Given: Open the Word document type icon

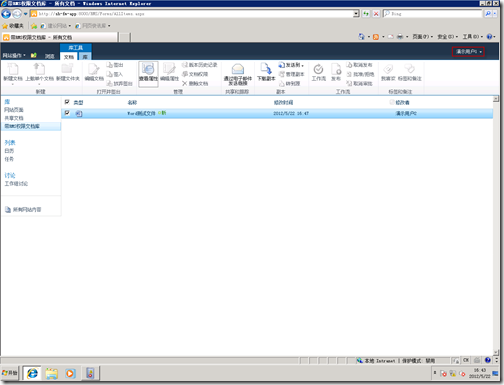Looking at the screenshot, I should pyautogui.click(x=79, y=114).
